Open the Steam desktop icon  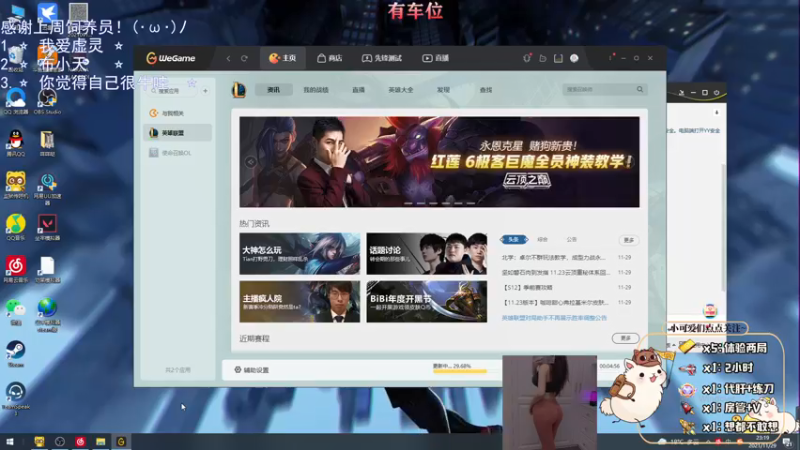(x=16, y=354)
